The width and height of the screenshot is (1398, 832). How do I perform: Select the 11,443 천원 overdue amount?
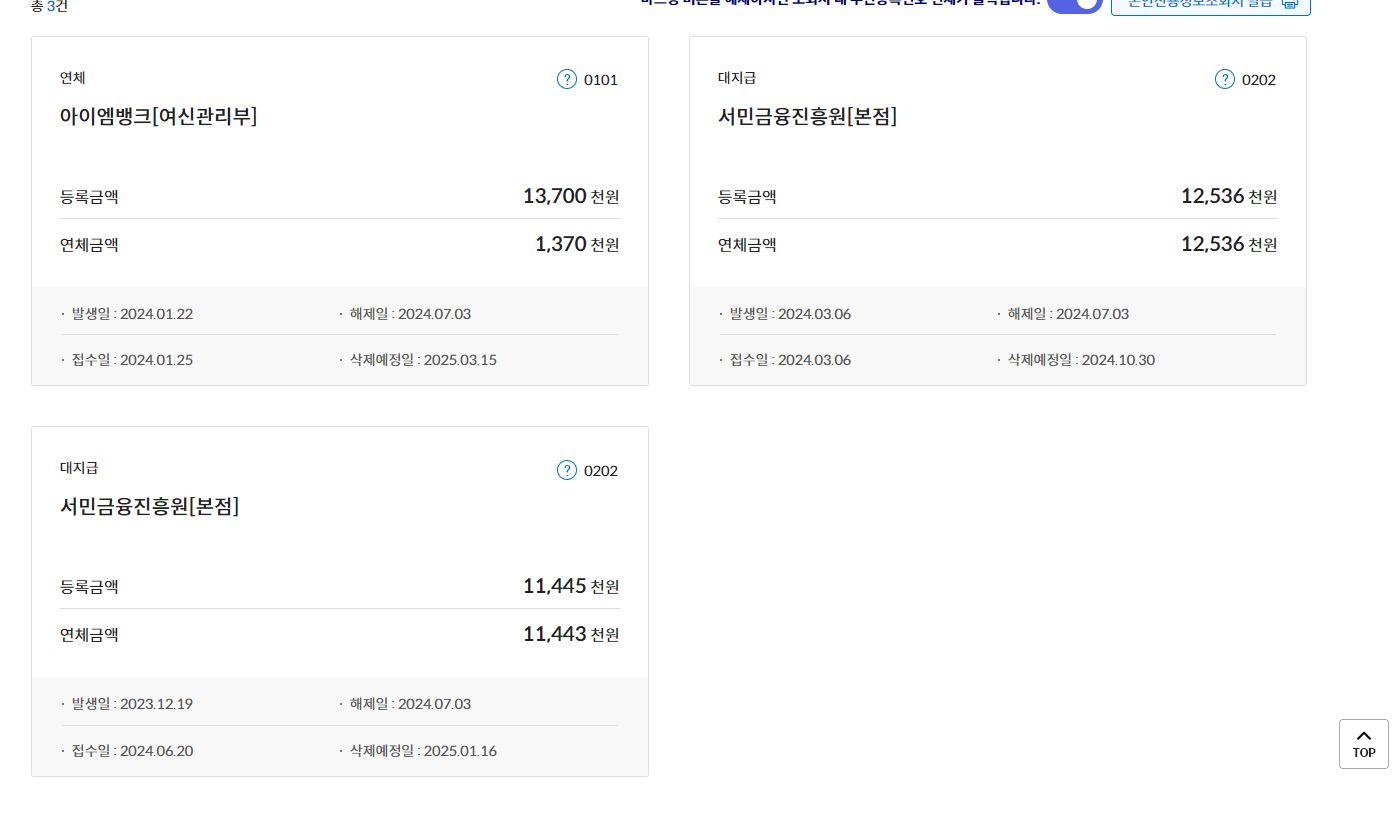tap(570, 634)
